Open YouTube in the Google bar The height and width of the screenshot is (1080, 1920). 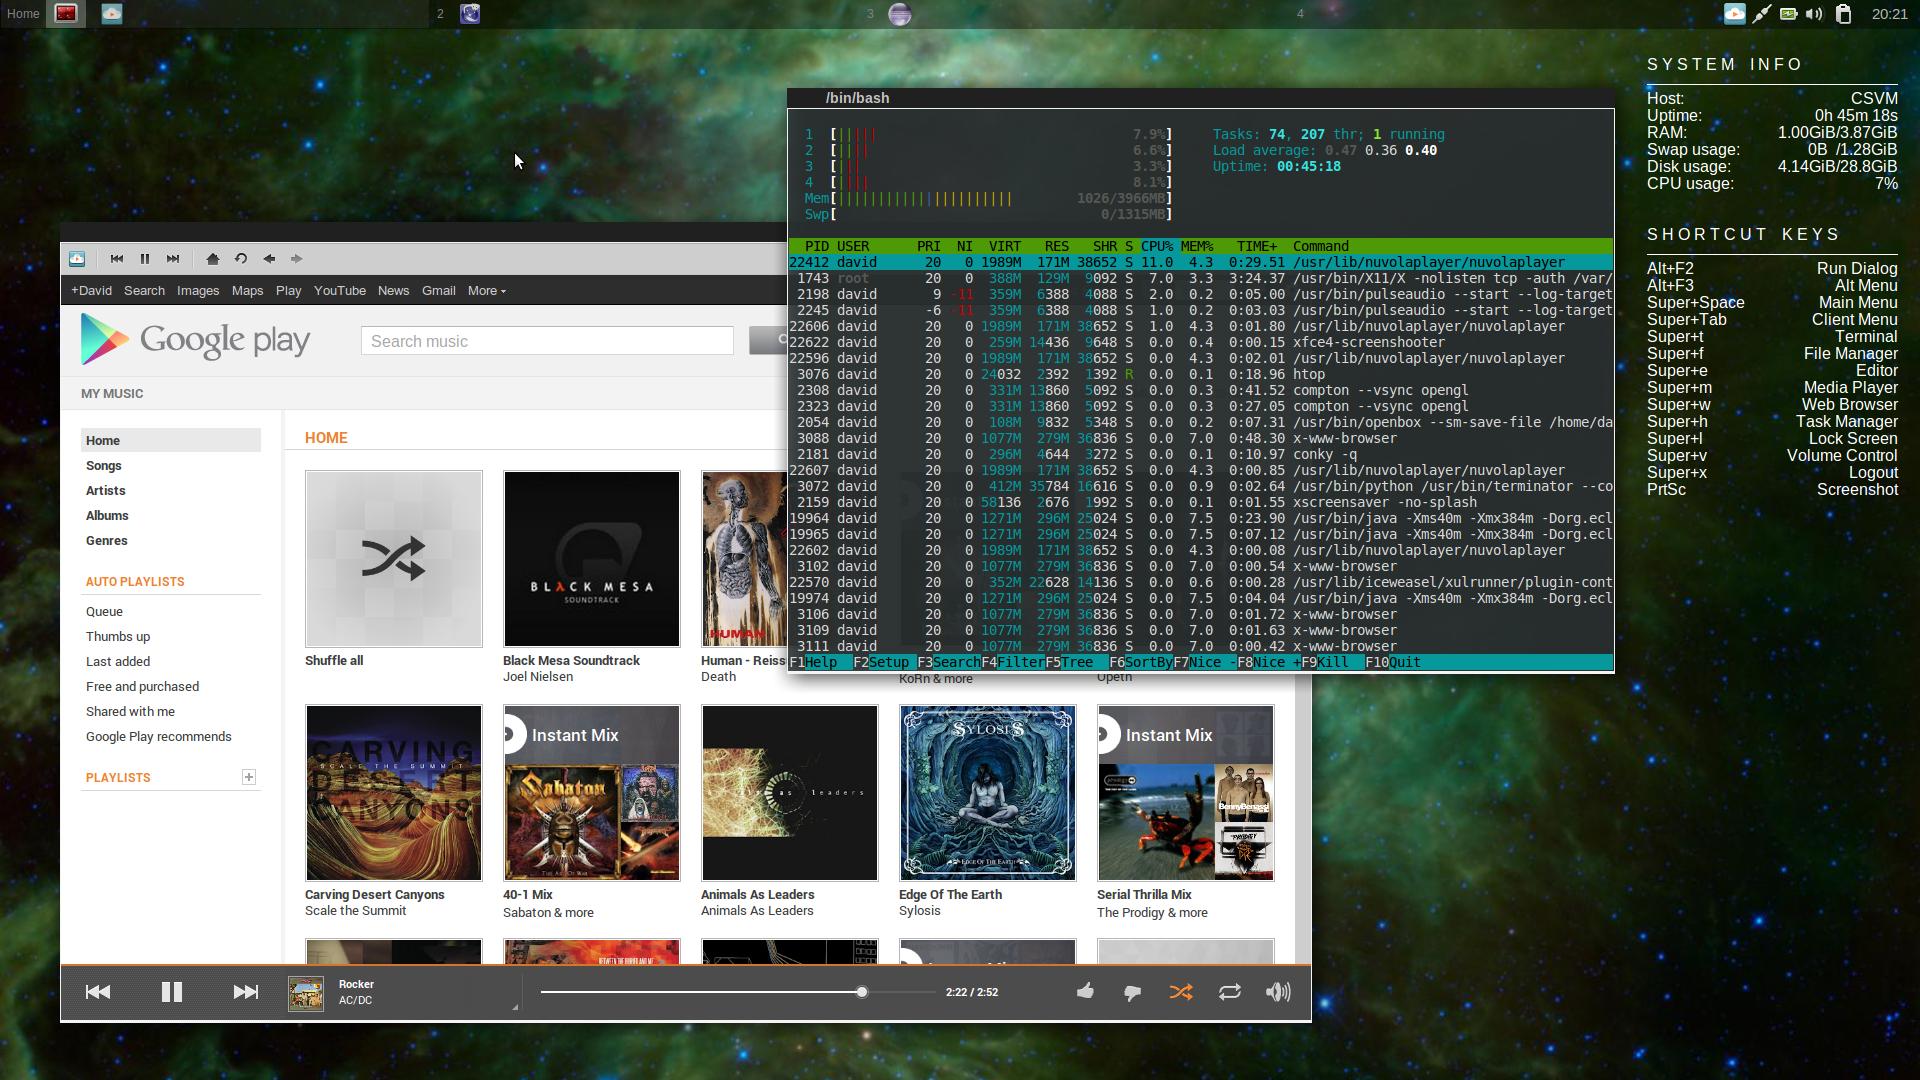pos(340,291)
